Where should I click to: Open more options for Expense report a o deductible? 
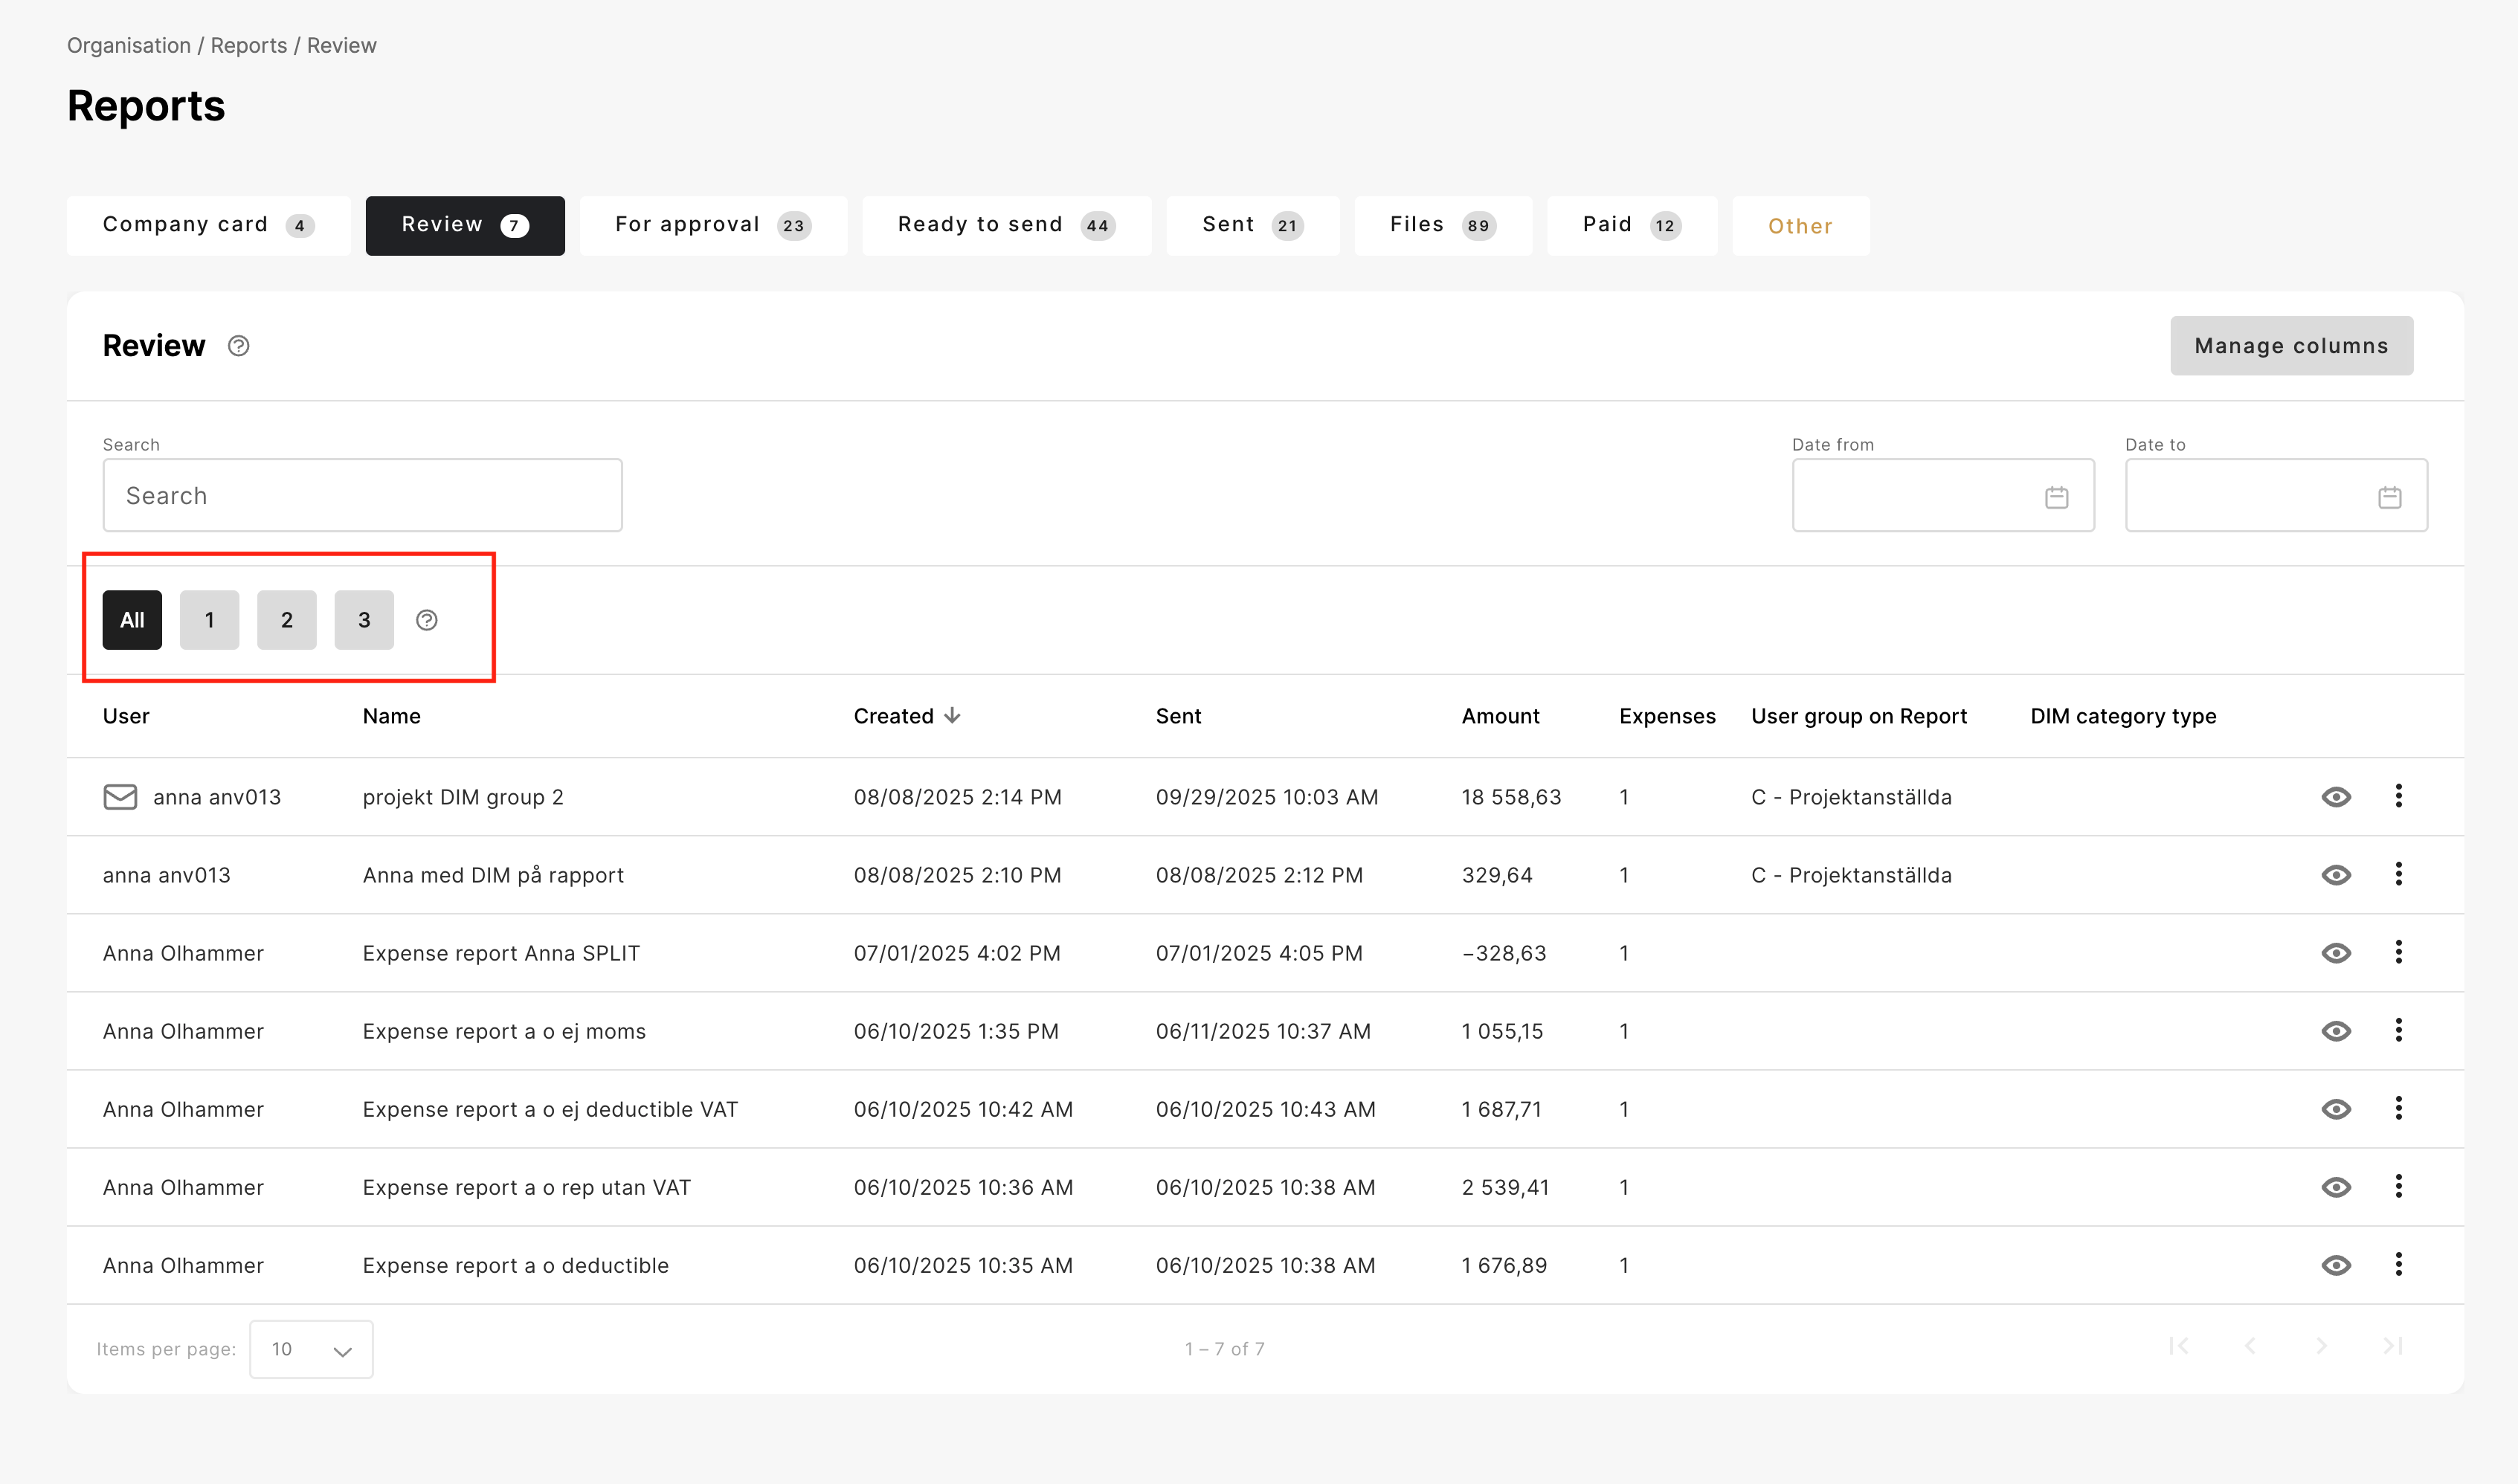(2398, 1264)
